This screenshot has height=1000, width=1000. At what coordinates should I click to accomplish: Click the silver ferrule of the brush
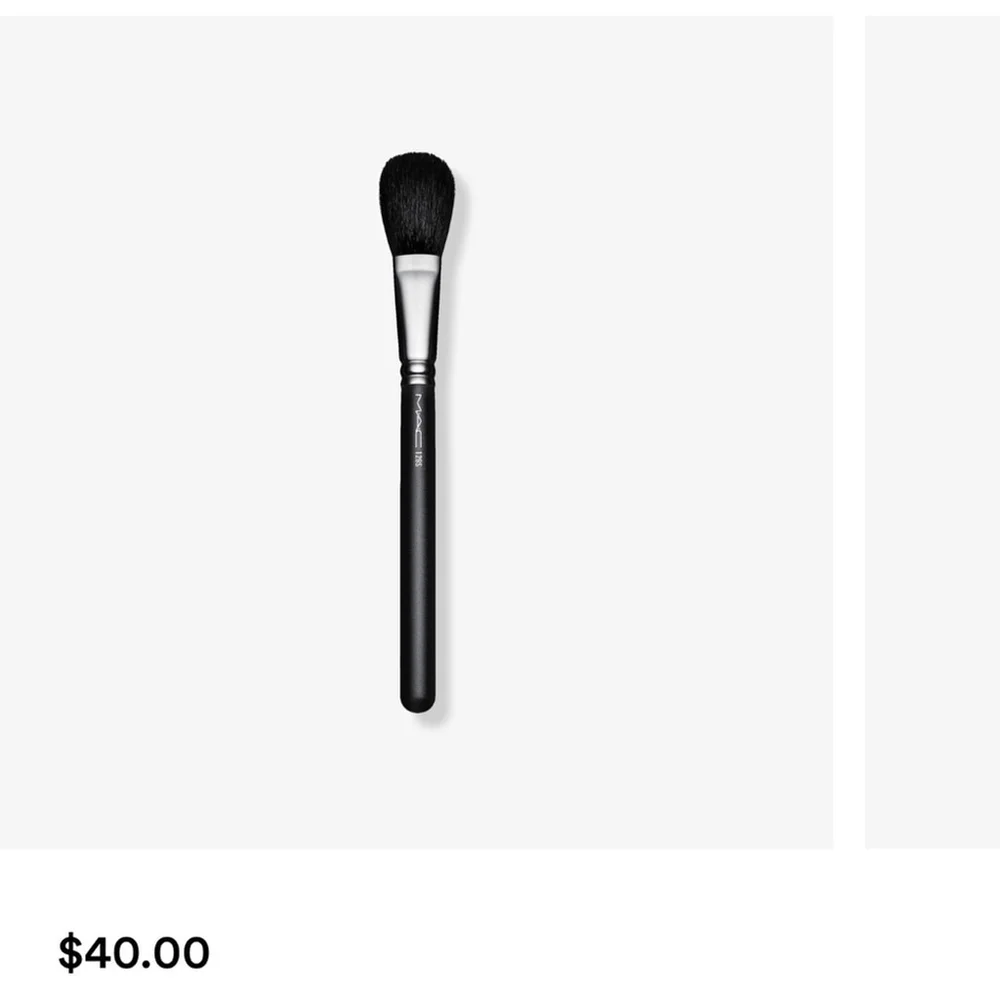(x=416, y=308)
